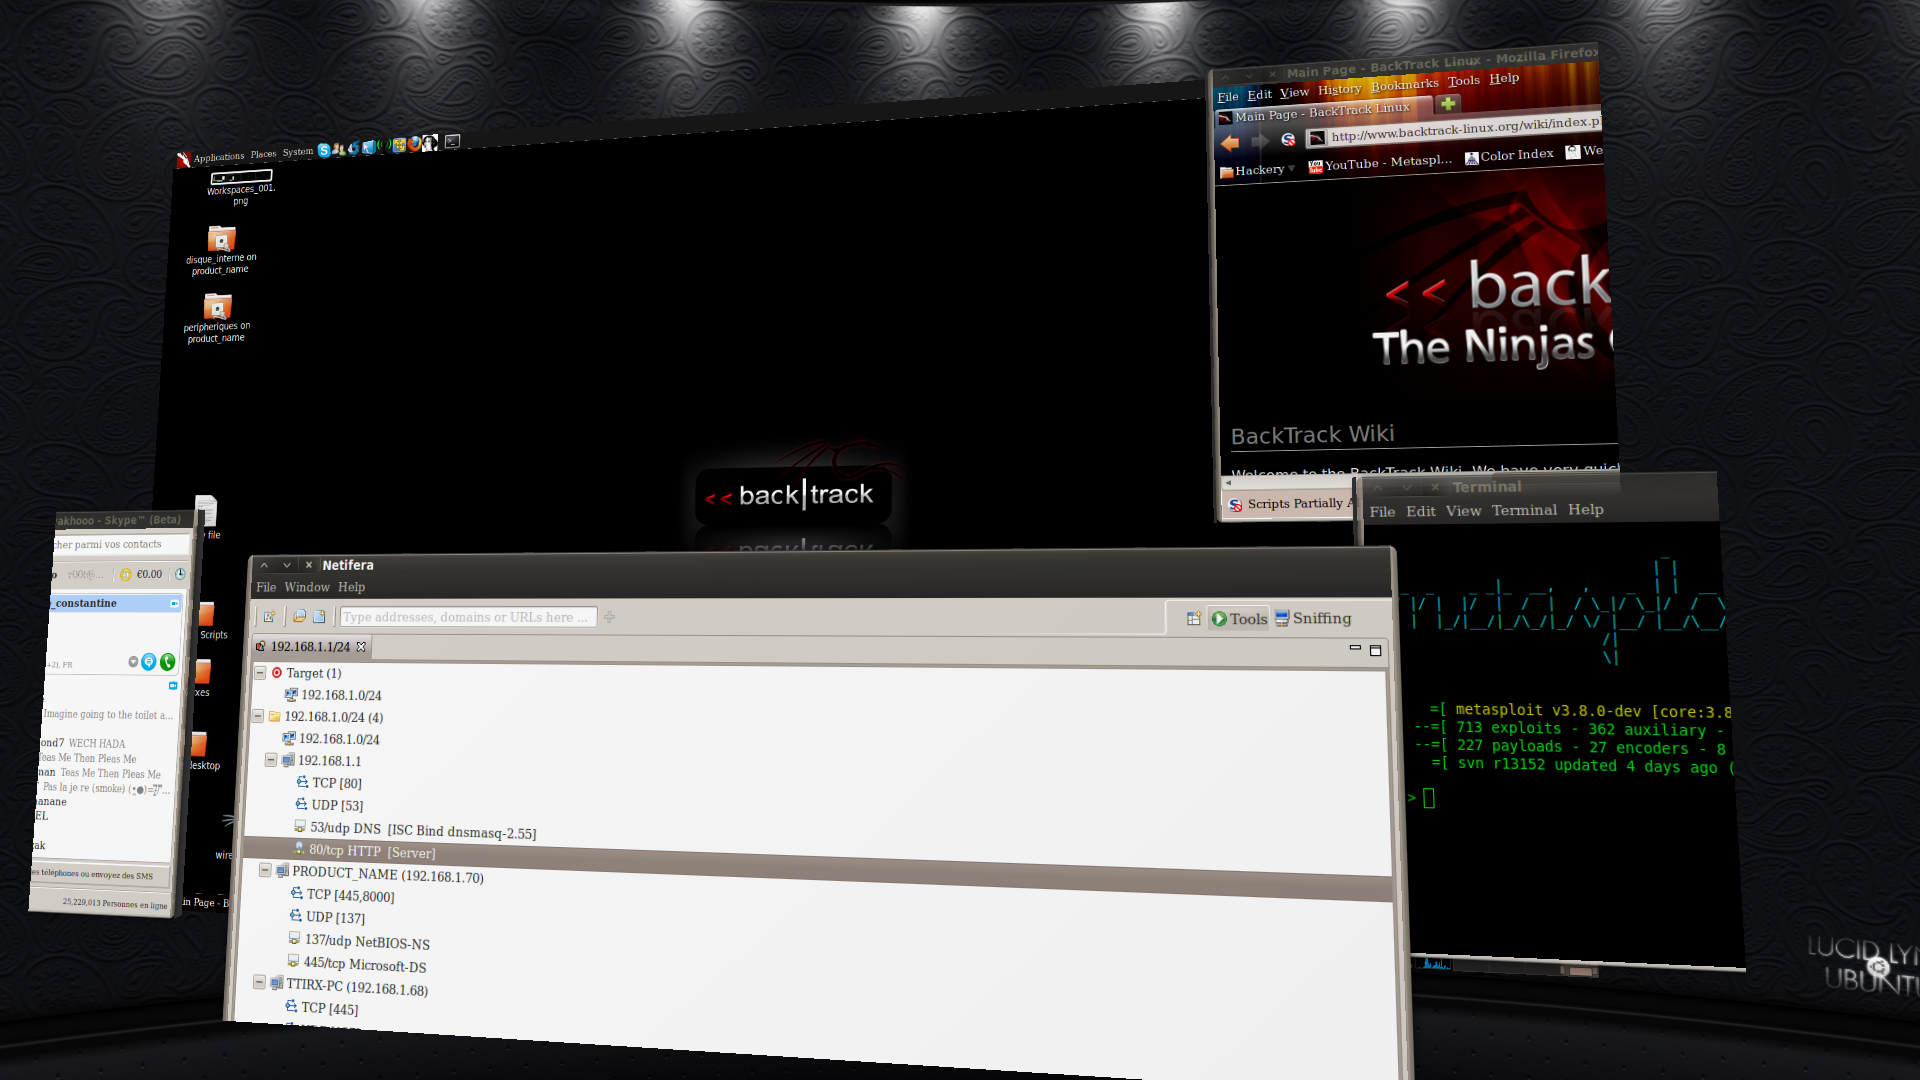This screenshot has width=1920, height=1080.
Task: Open Skype status dropdown arrow
Action: click(133, 662)
